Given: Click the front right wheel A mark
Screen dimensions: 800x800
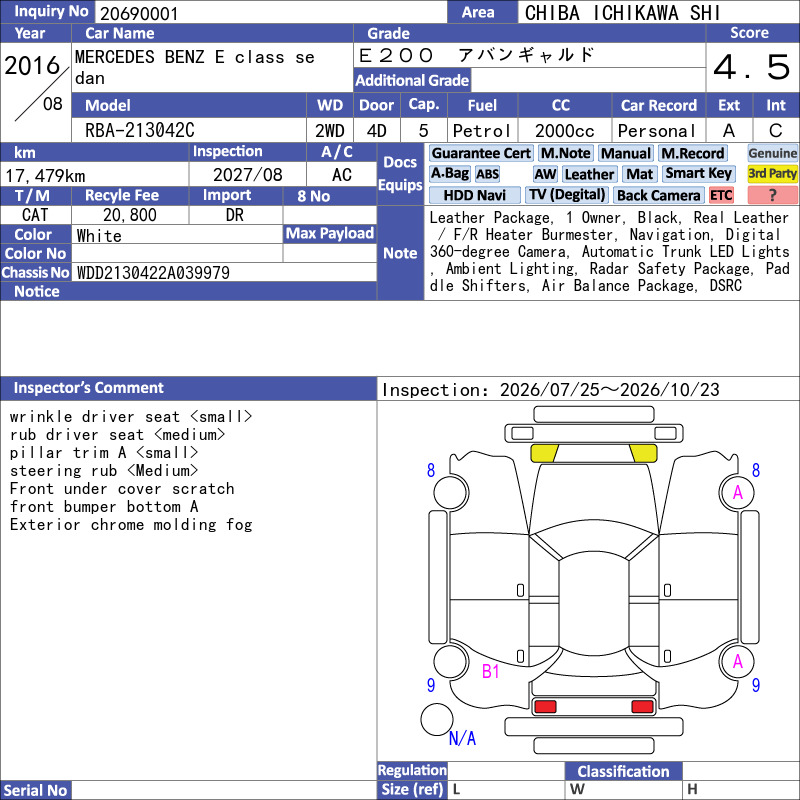Looking at the screenshot, I should 737,492.
